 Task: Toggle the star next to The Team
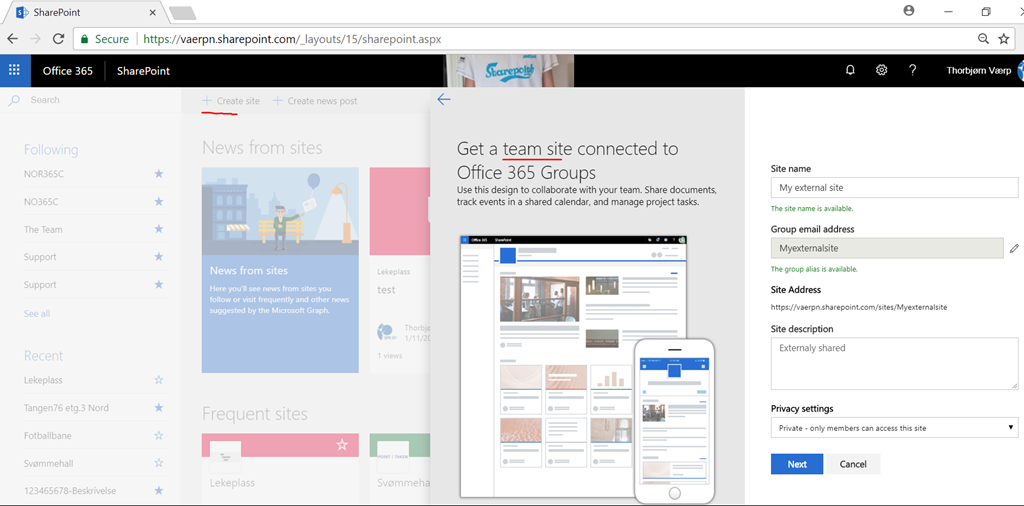158,229
